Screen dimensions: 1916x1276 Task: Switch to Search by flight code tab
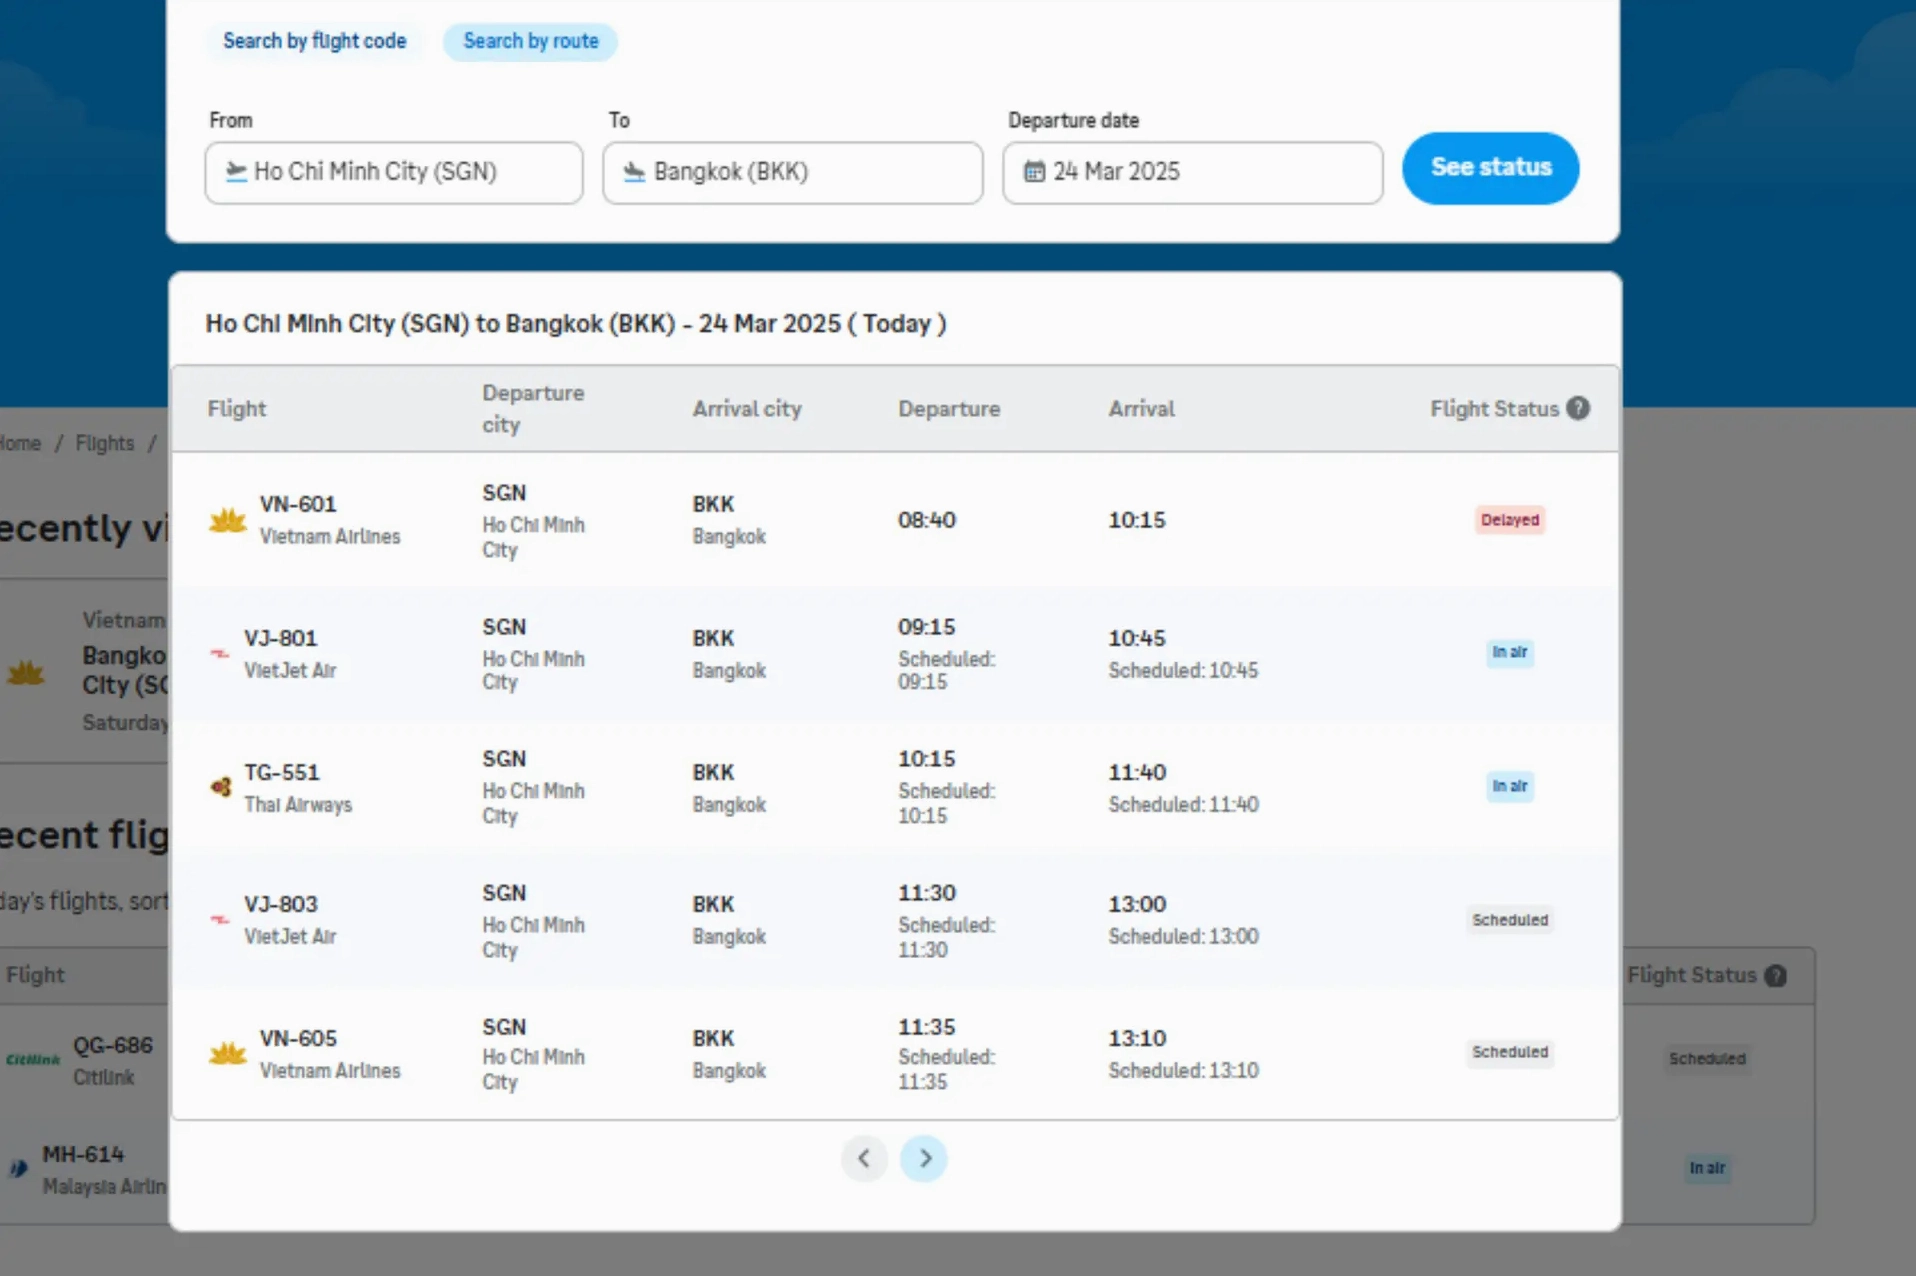pyautogui.click(x=314, y=41)
